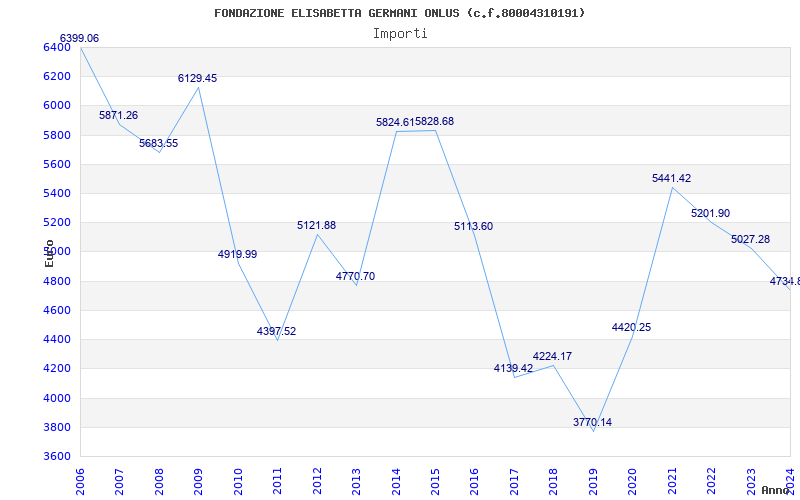
Task: Click the 4800 y-axis value
Action: (57, 282)
